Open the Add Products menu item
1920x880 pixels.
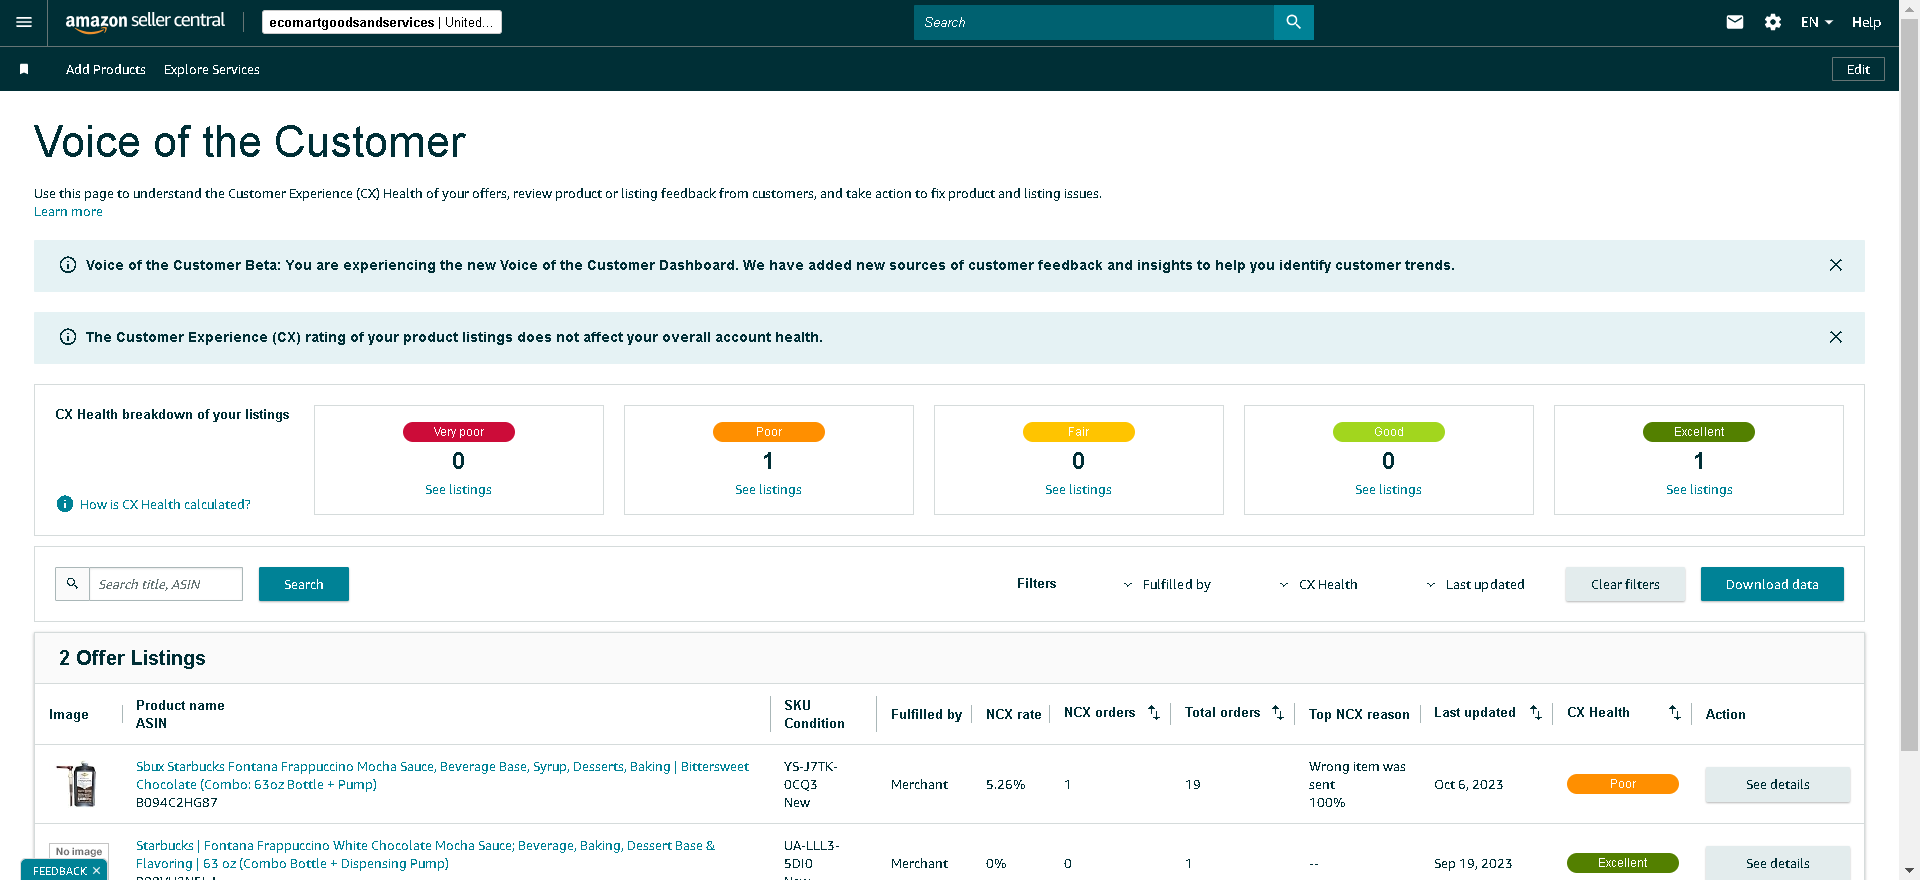(106, 69)
